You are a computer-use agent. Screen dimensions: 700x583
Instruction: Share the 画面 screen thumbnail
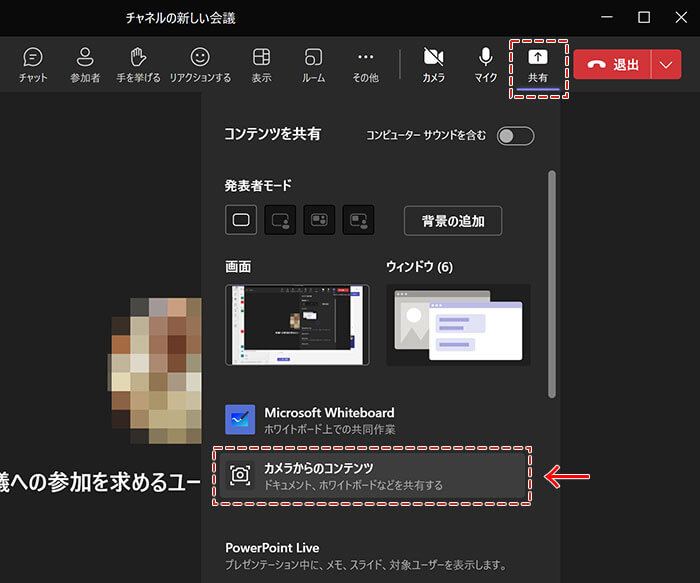pyautogui.click(x=297, y=325)
